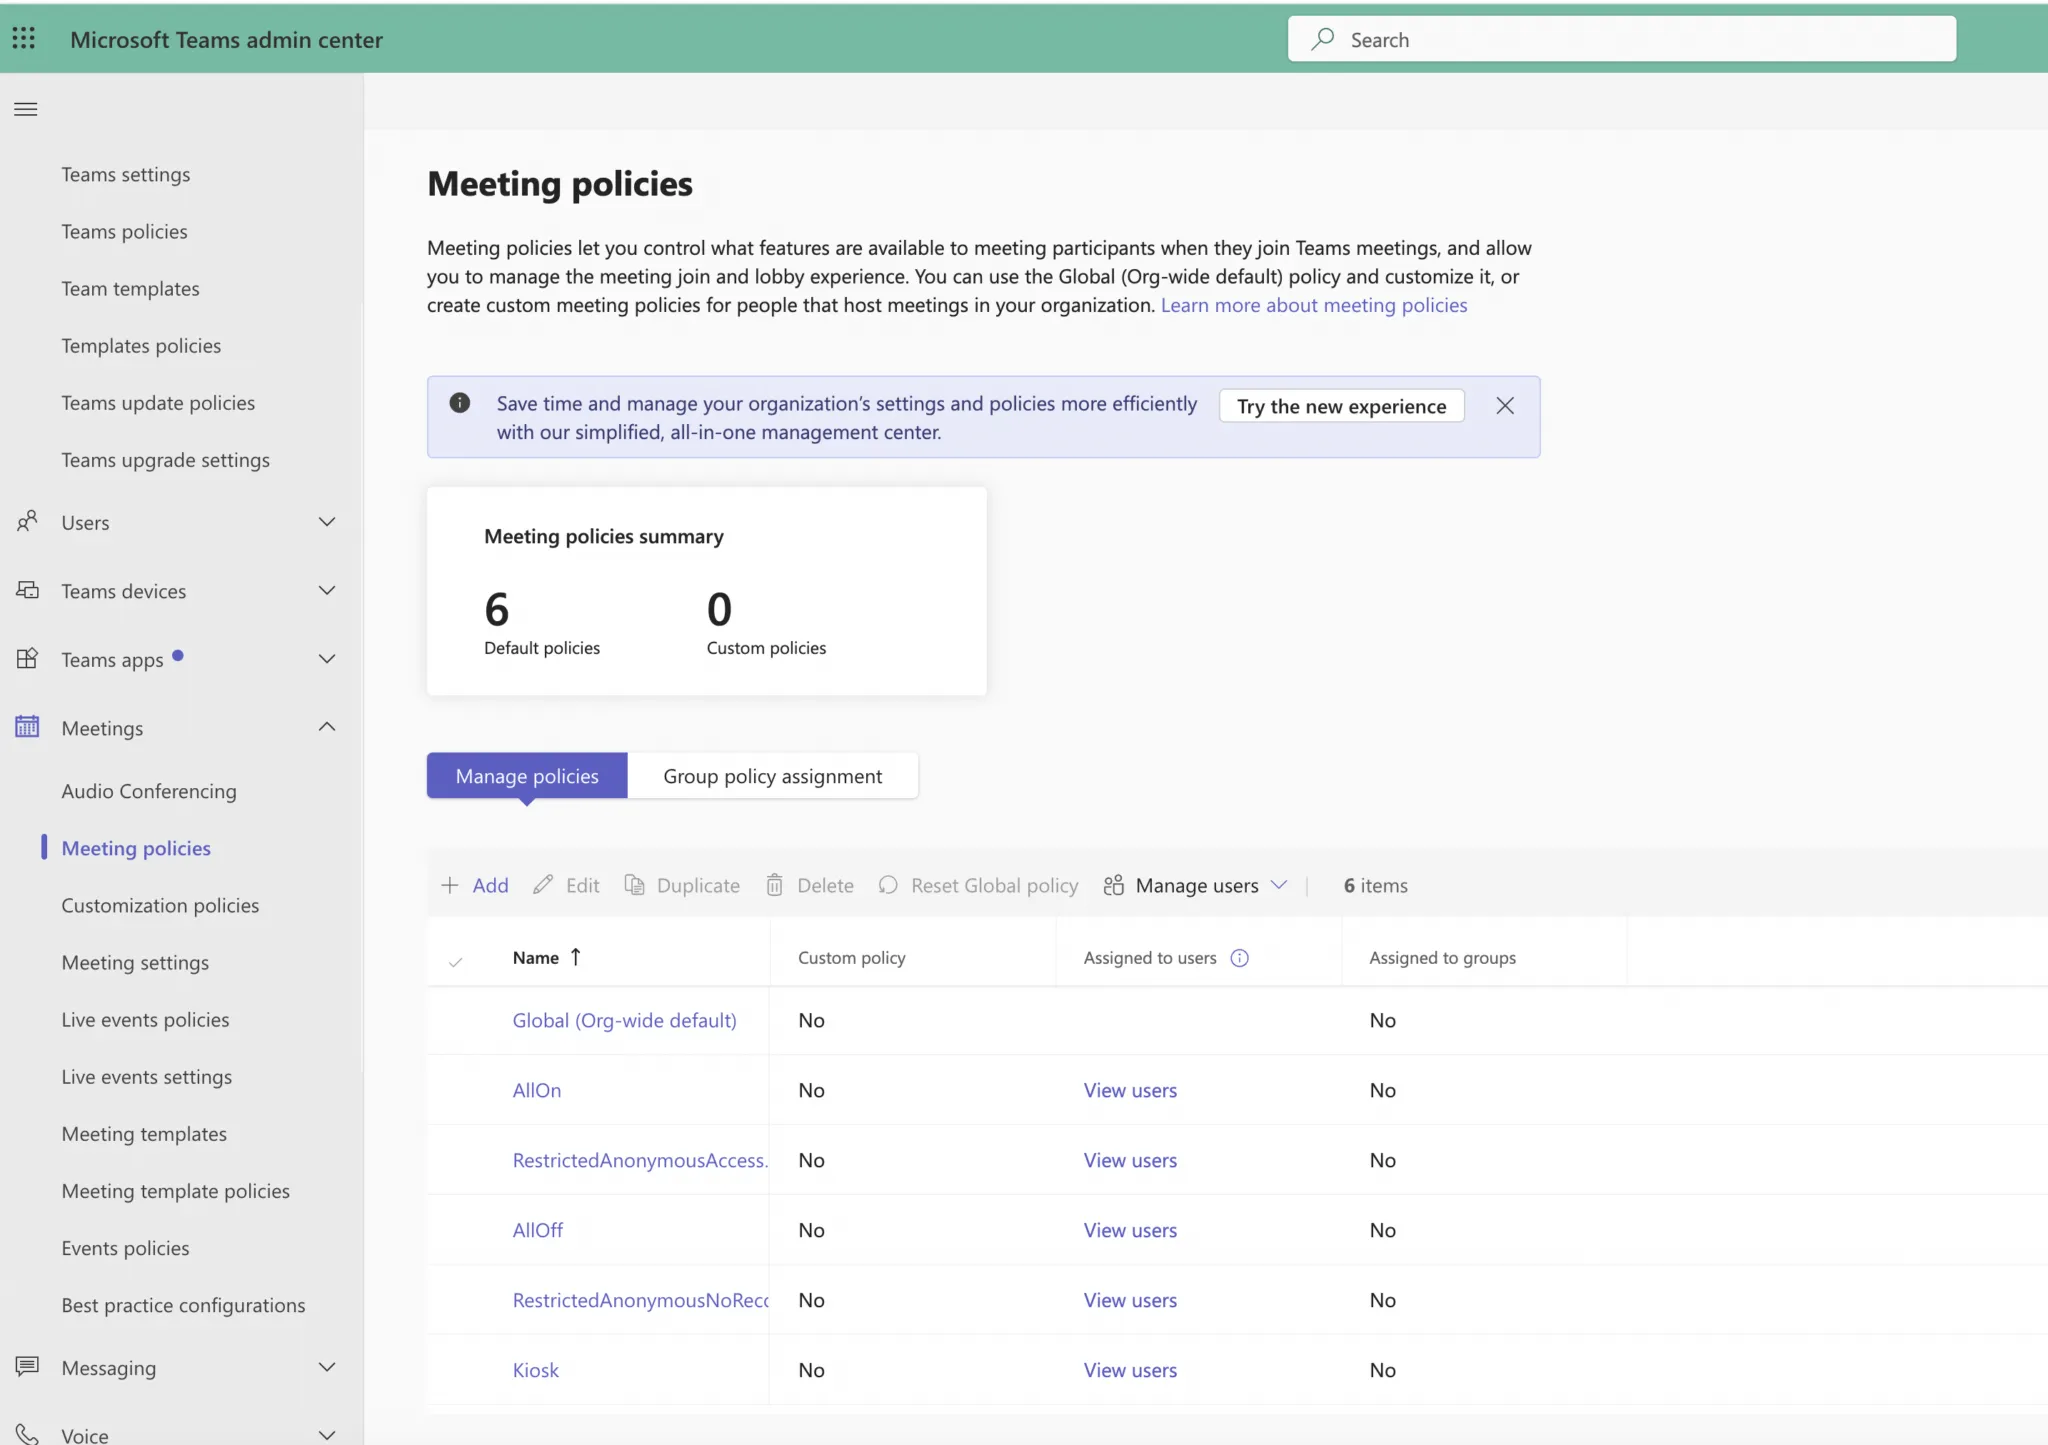Open the AllOff policy
Screen dimensions: 2048x1445
pos(538,1230)
